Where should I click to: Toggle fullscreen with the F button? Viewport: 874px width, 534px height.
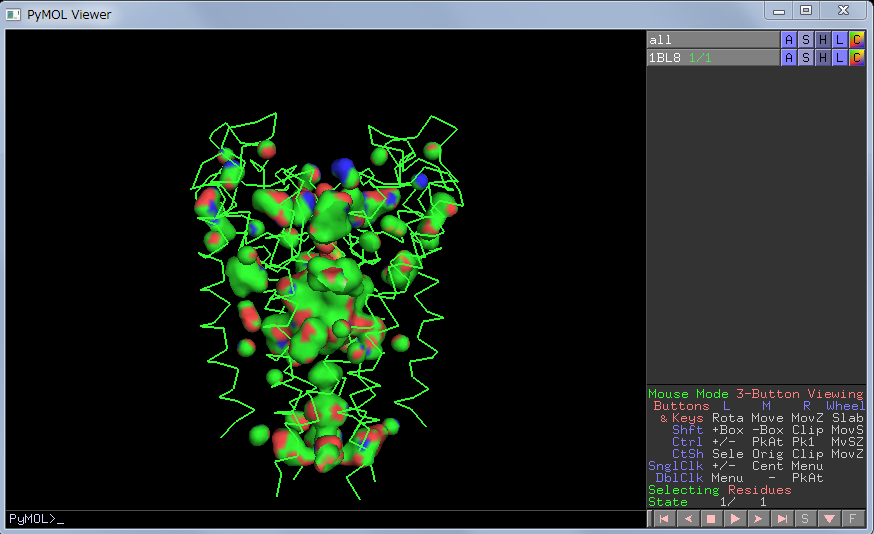pos(852,519)
